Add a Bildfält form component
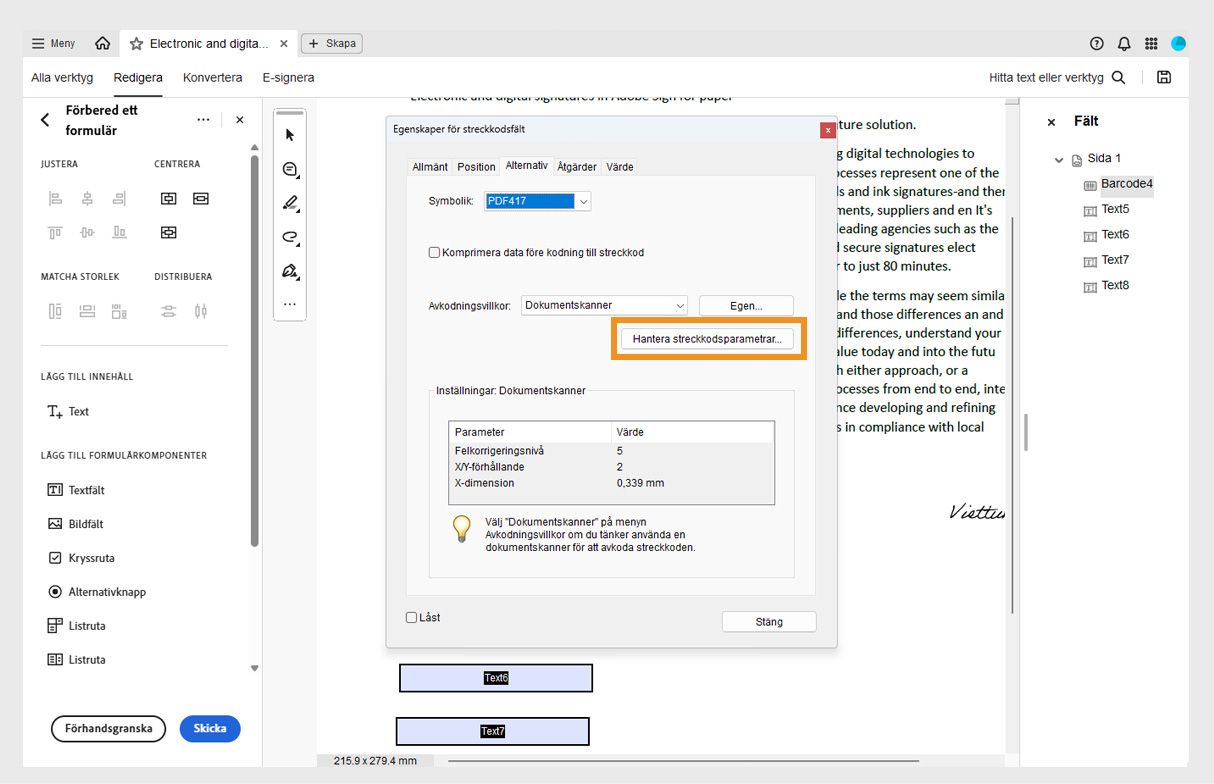 point(76,524)
